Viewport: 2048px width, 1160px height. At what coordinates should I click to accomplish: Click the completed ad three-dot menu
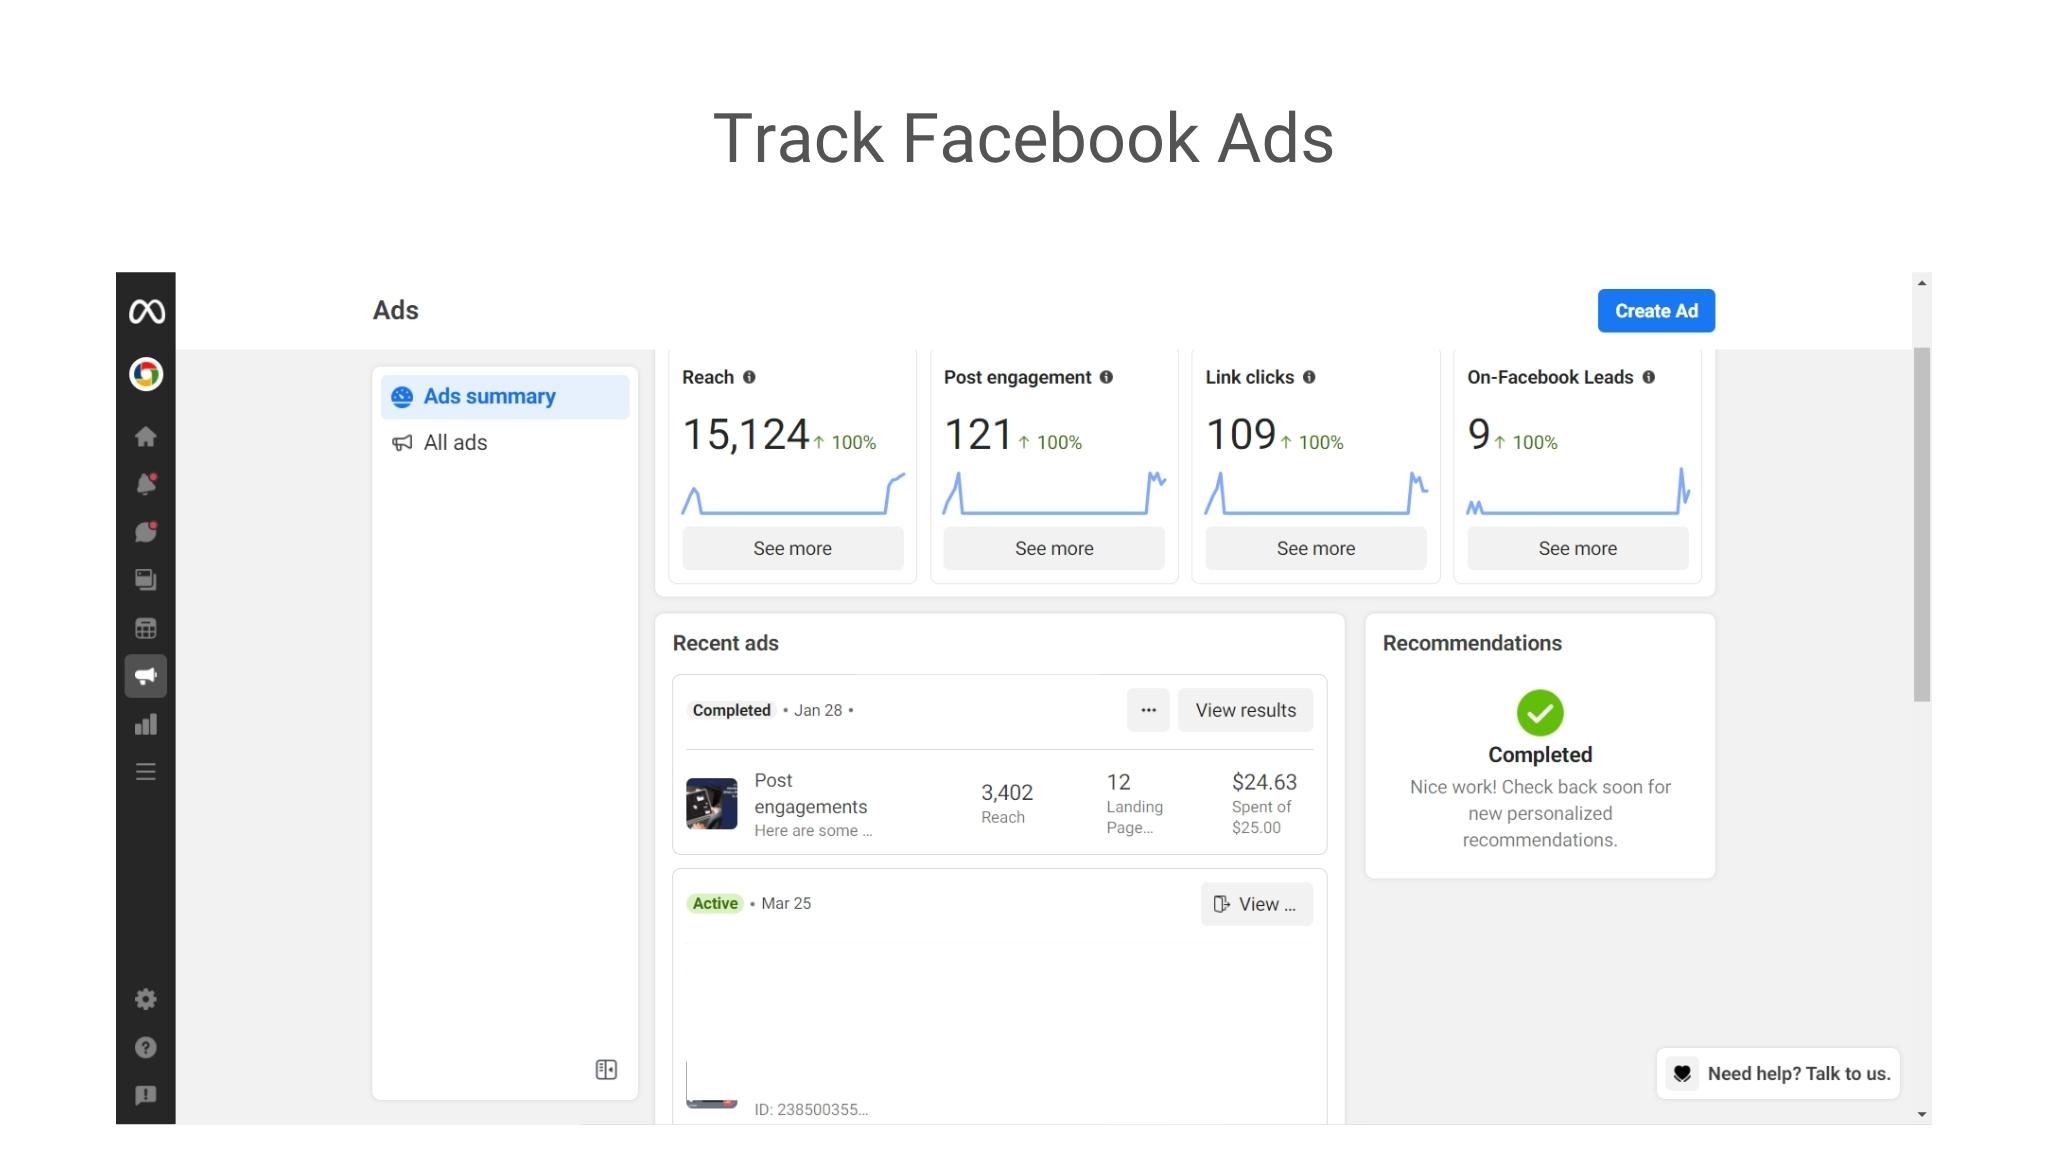[1148, 710]
